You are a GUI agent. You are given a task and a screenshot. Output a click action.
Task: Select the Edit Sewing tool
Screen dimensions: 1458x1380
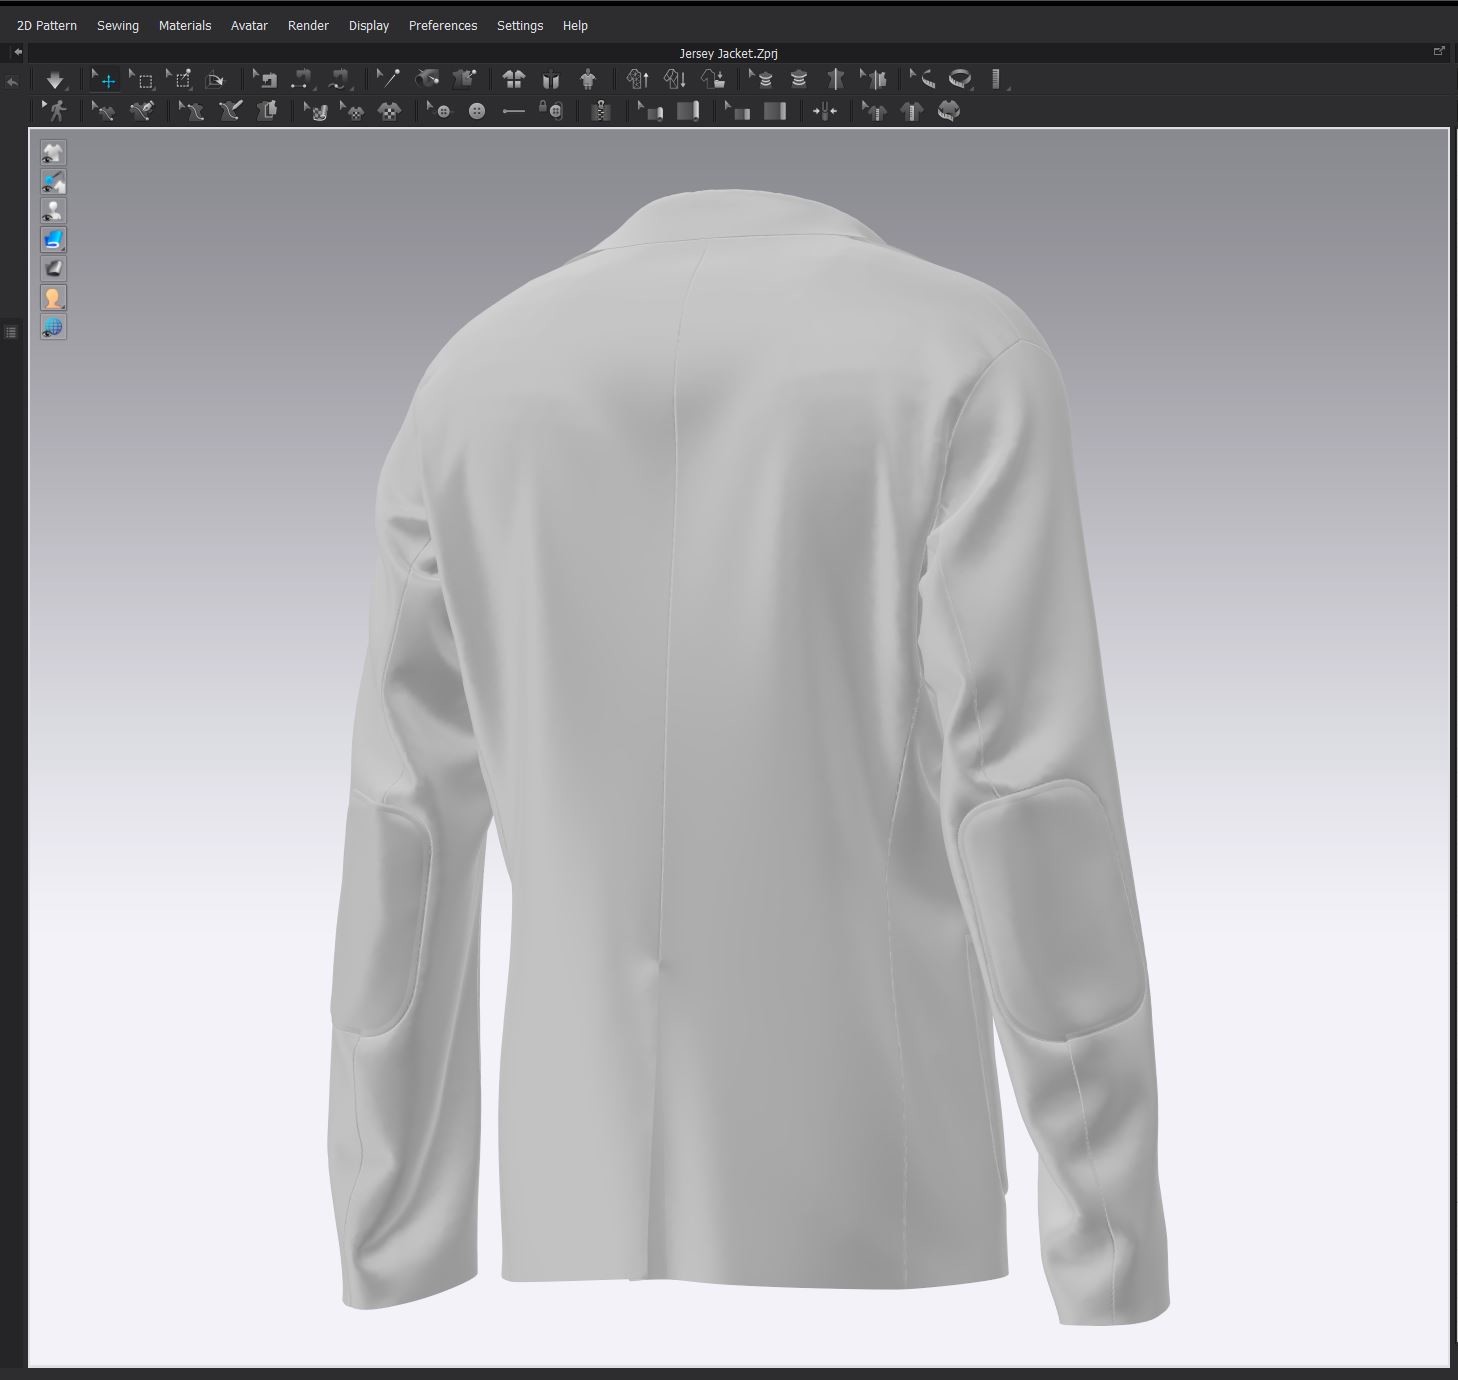tap(104, 111)
